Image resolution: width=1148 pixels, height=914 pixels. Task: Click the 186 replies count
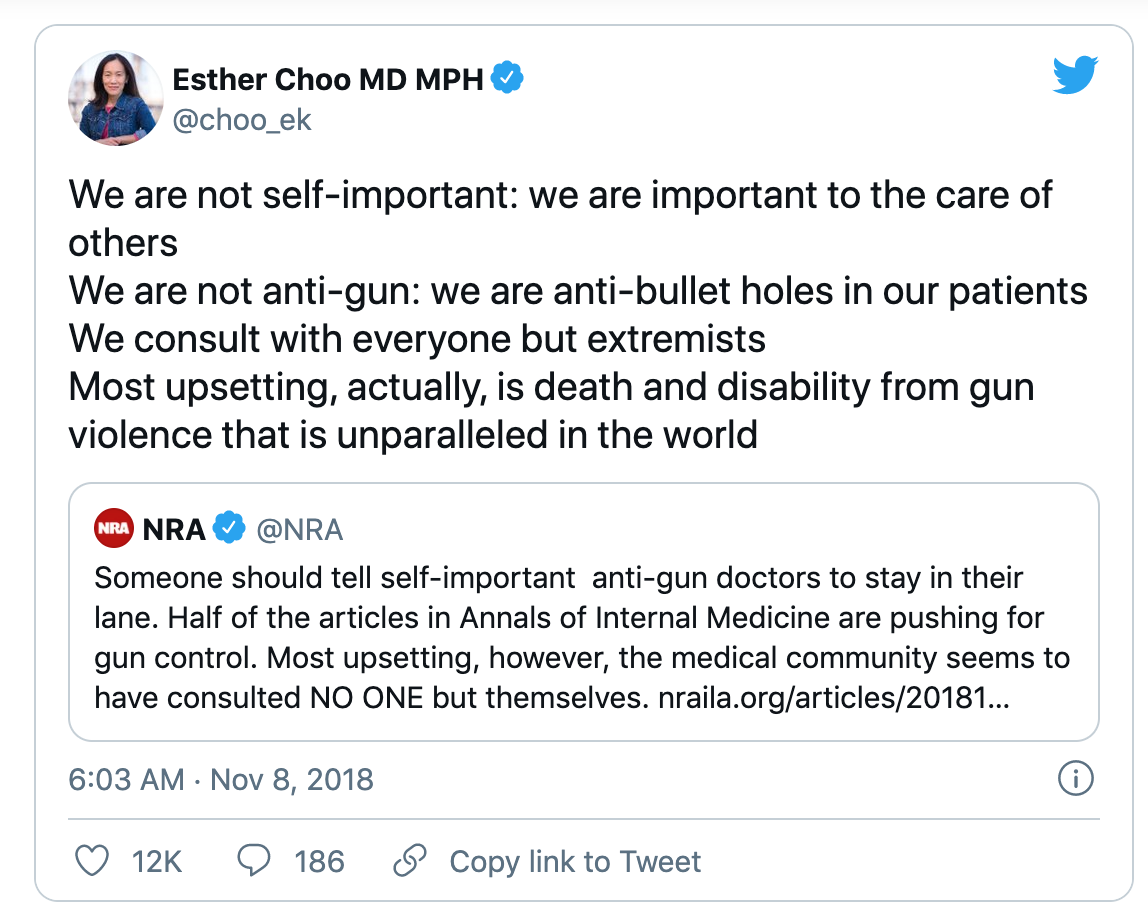coord(319,861)
